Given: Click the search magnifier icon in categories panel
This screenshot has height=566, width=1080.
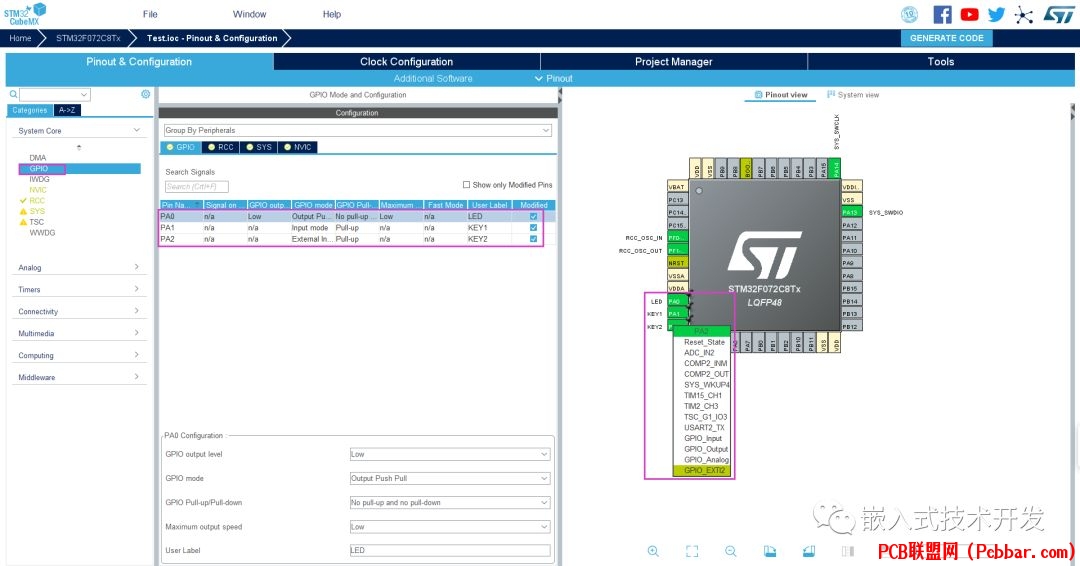Looking at the screenshot, I should point(13,94).
